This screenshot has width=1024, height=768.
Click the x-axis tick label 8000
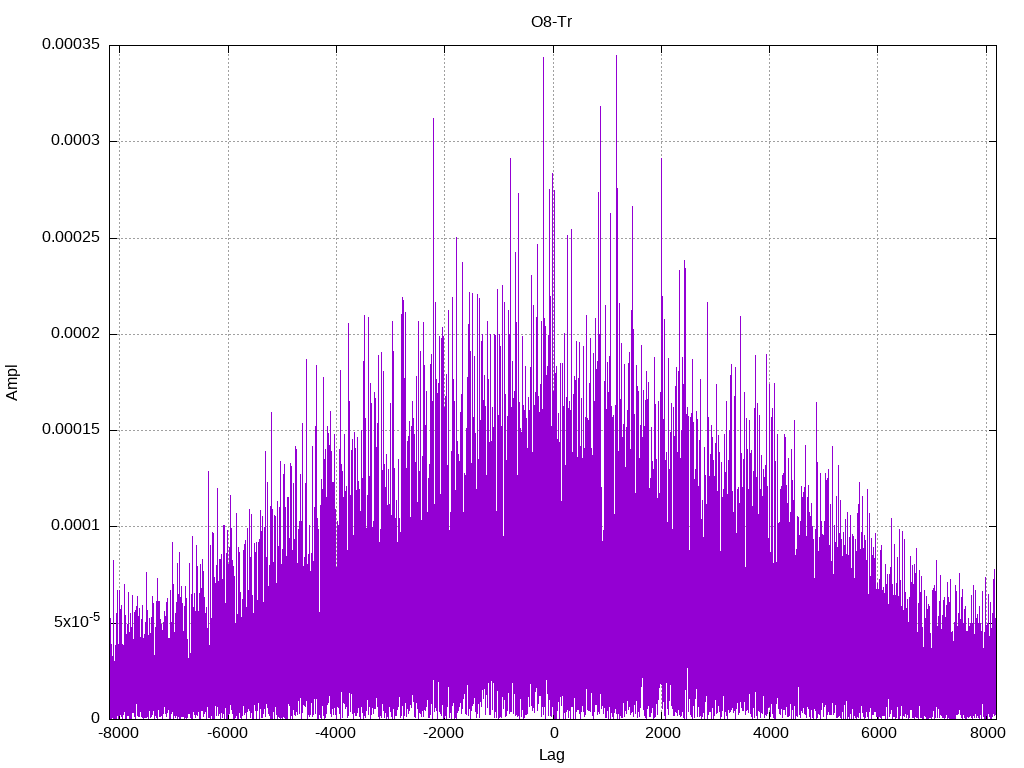[987, 733]
